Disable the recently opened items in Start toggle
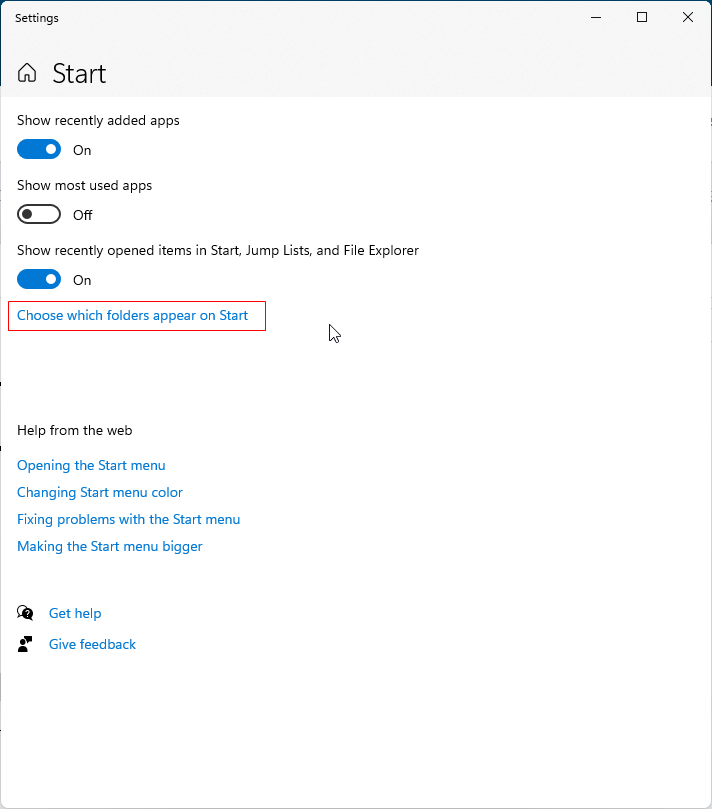Viewport: 712px width, 809px height. (39, 280)
